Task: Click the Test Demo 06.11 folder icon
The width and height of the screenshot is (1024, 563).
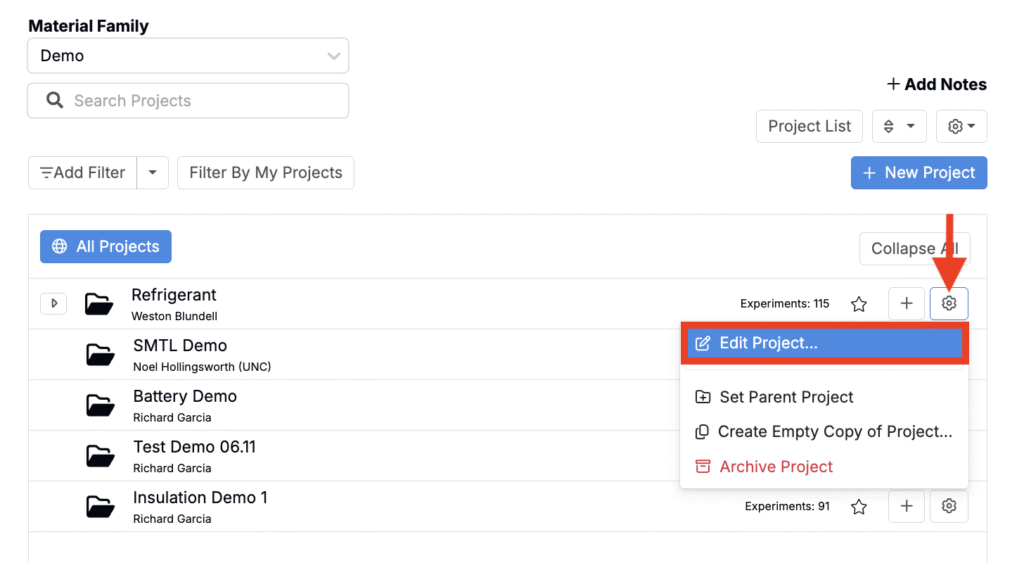Action: click(100, 455)
